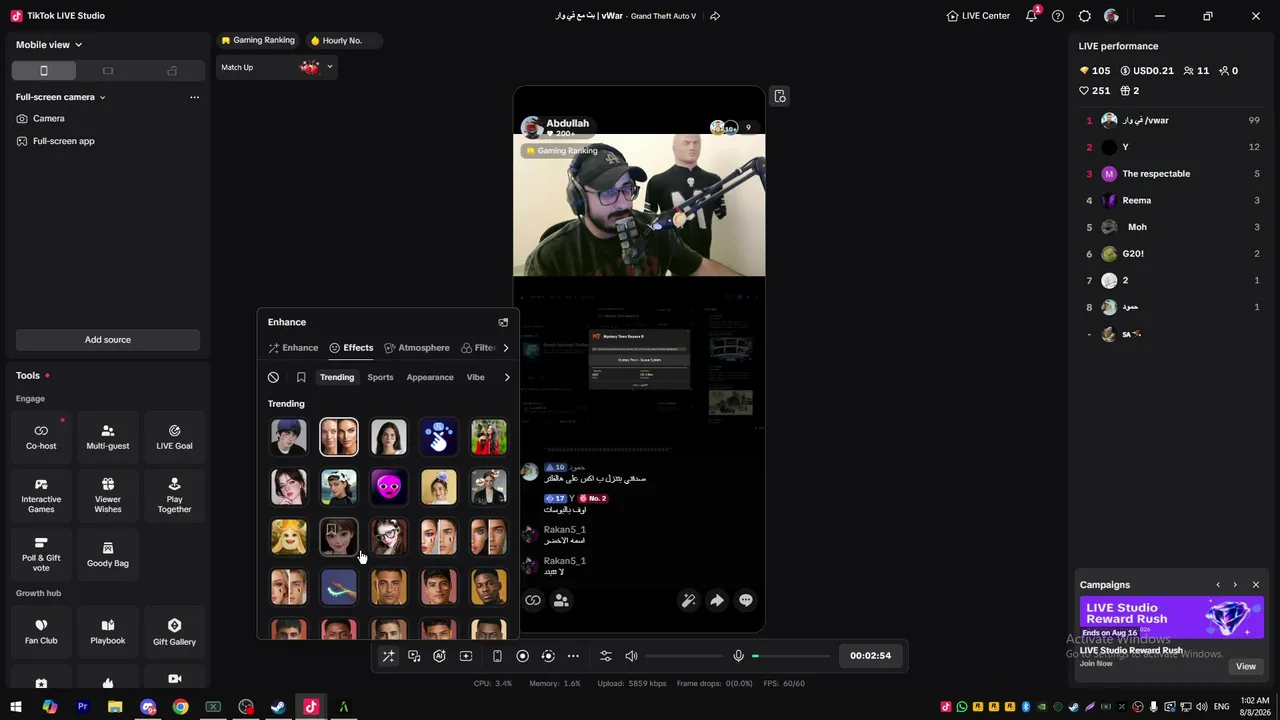This screenshot has width=1280, height=720.
Task: Click the campaign View button
Action: click(x=1246, y=666)
